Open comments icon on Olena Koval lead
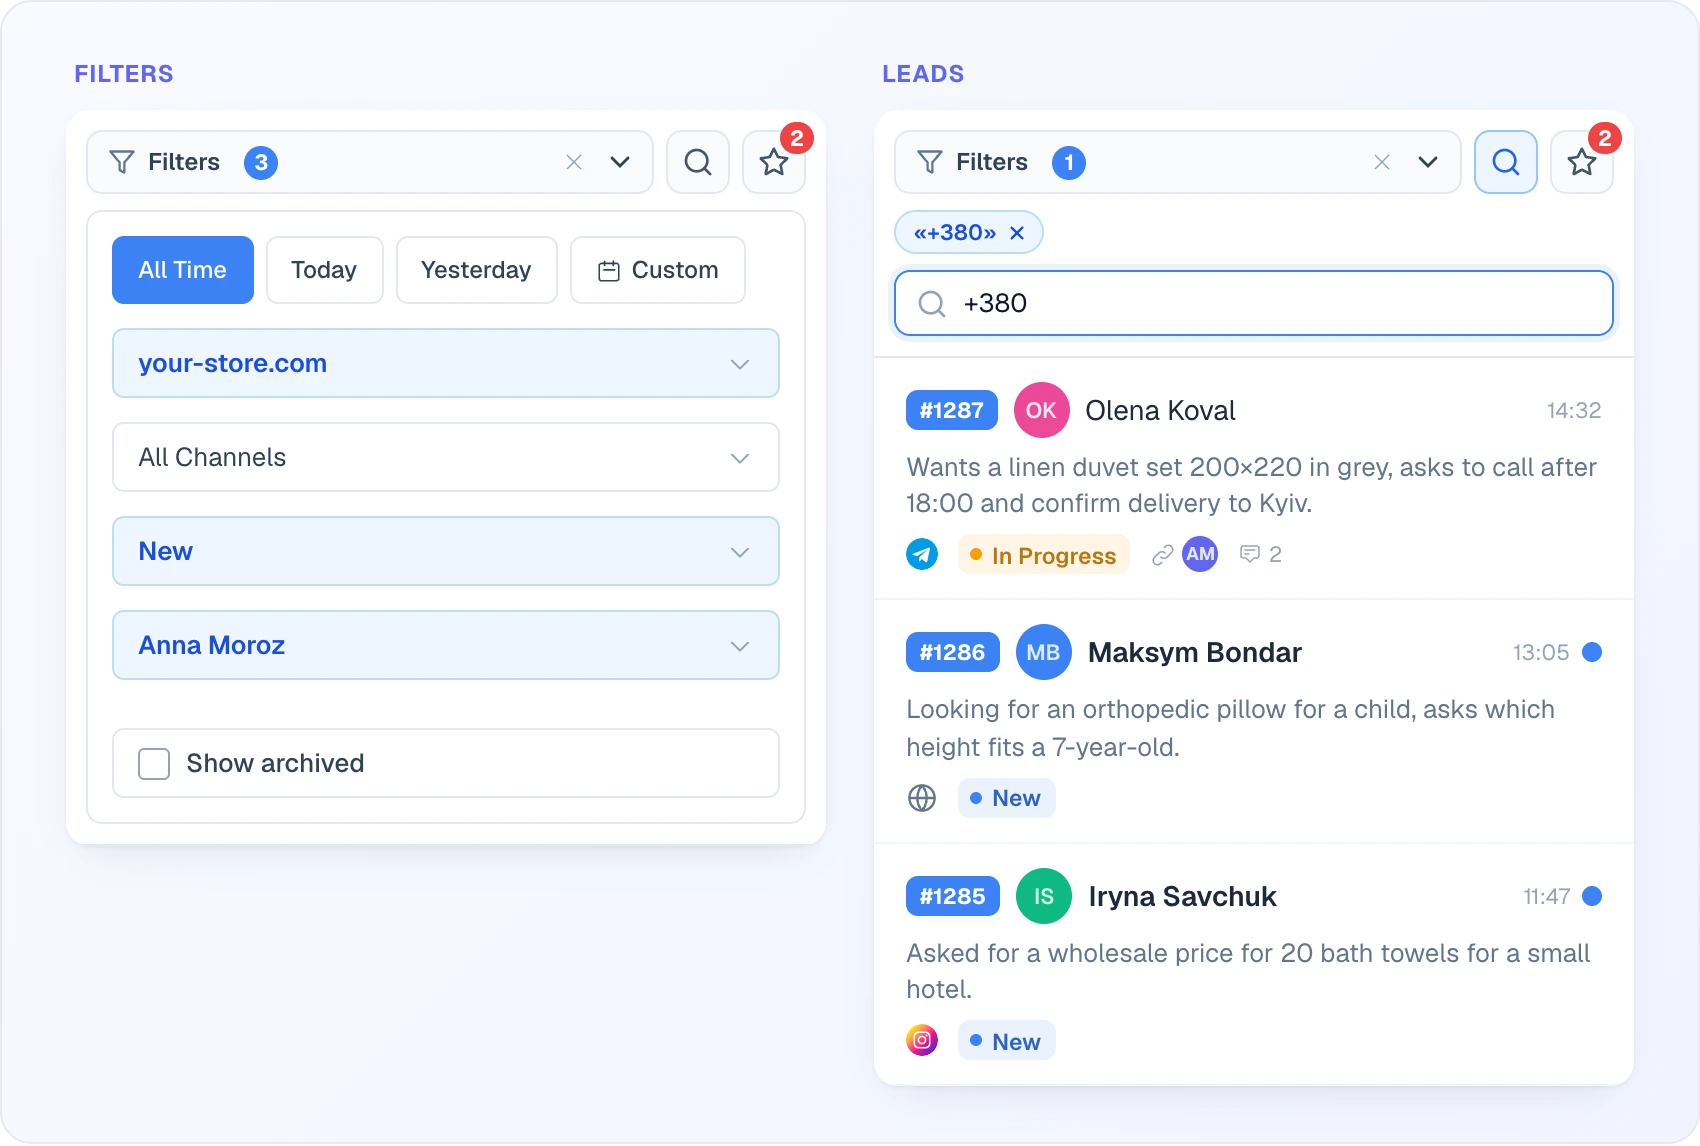The image size is (1700, 1146). 1250,554
